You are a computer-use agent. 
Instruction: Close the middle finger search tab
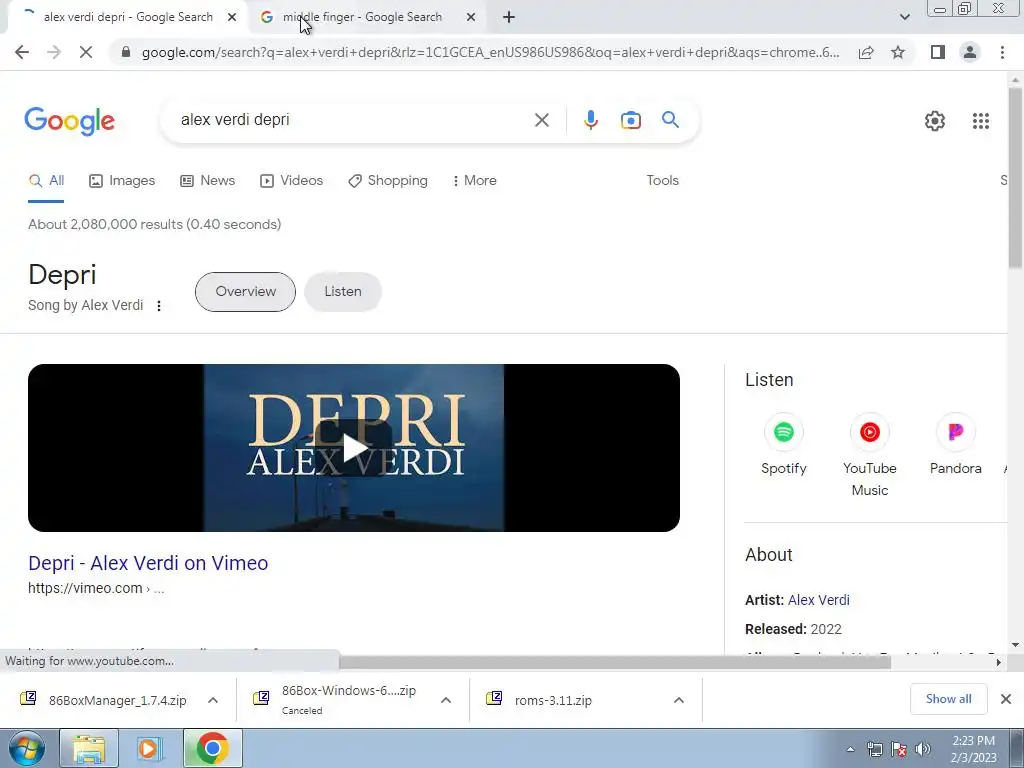471,17
